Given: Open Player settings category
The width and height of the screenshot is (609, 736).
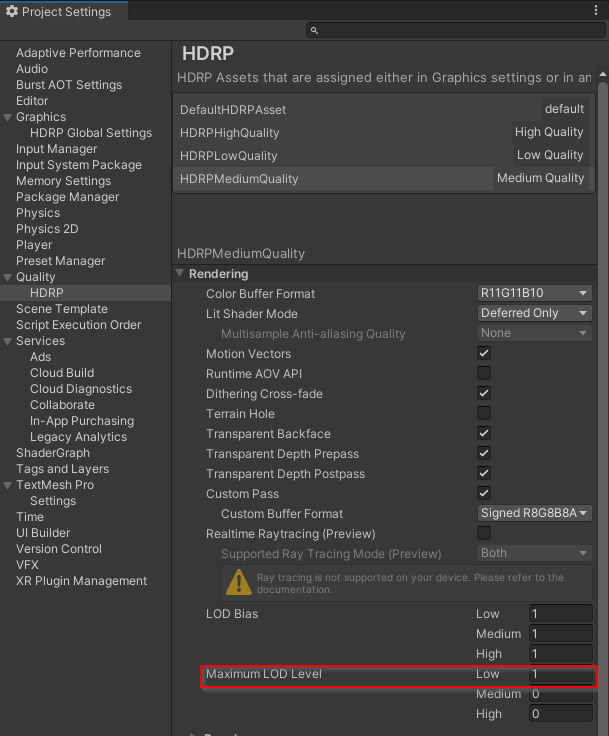Looking at the screenshot, I should click(34, 245).
